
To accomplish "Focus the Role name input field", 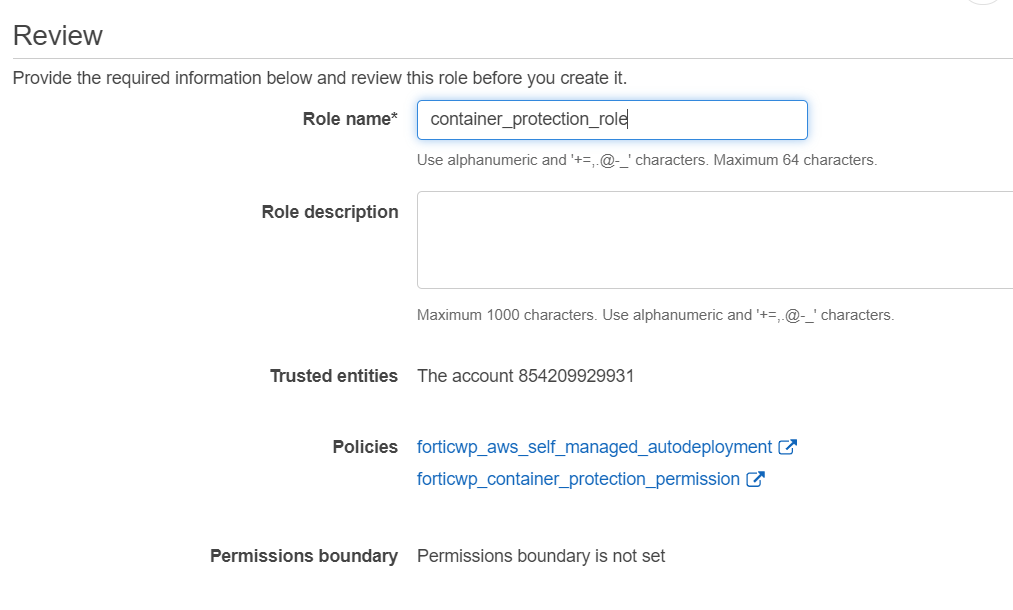I will pos(611,120).
